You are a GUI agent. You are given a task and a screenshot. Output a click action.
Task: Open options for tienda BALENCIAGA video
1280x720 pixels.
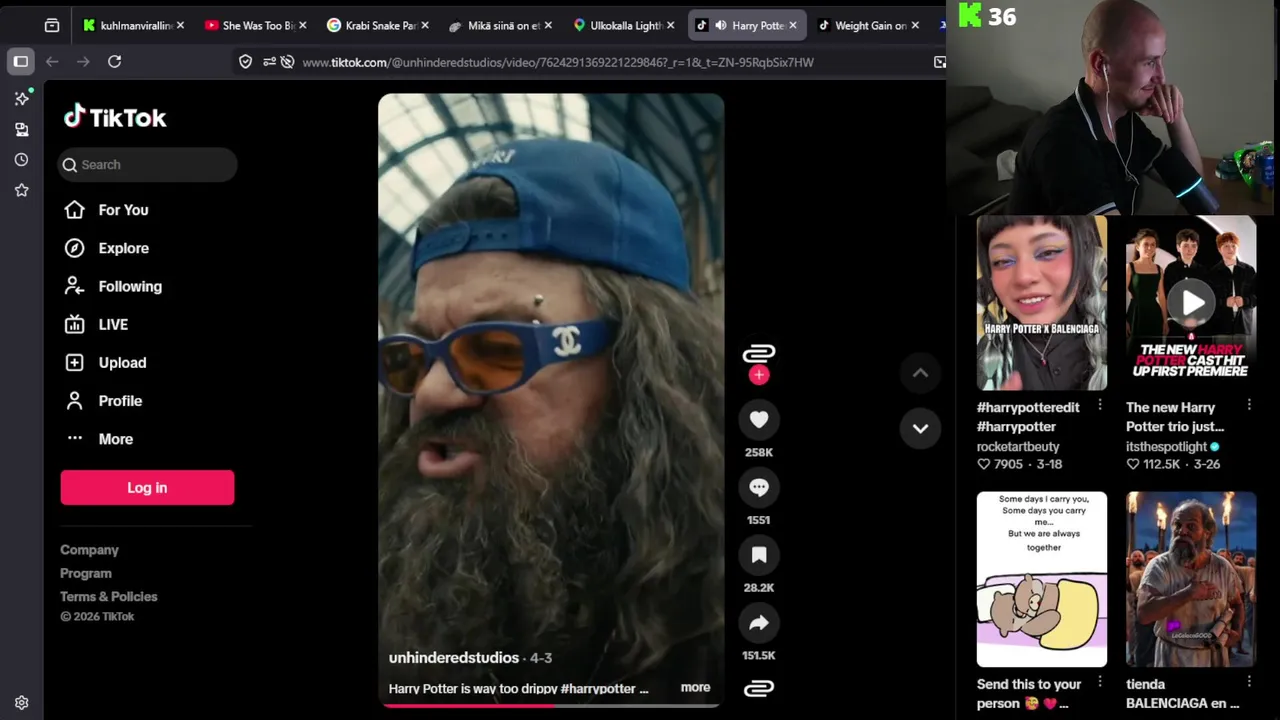(x=1249, y=681)
